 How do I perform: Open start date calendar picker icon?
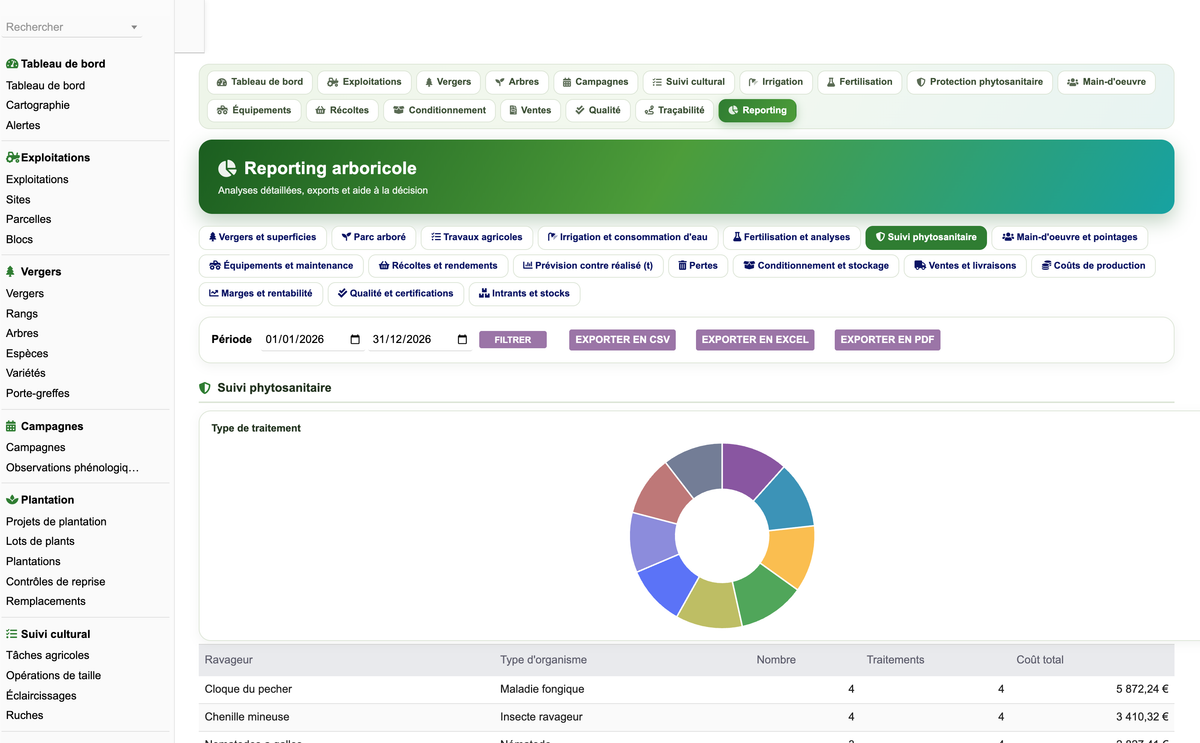355,340
